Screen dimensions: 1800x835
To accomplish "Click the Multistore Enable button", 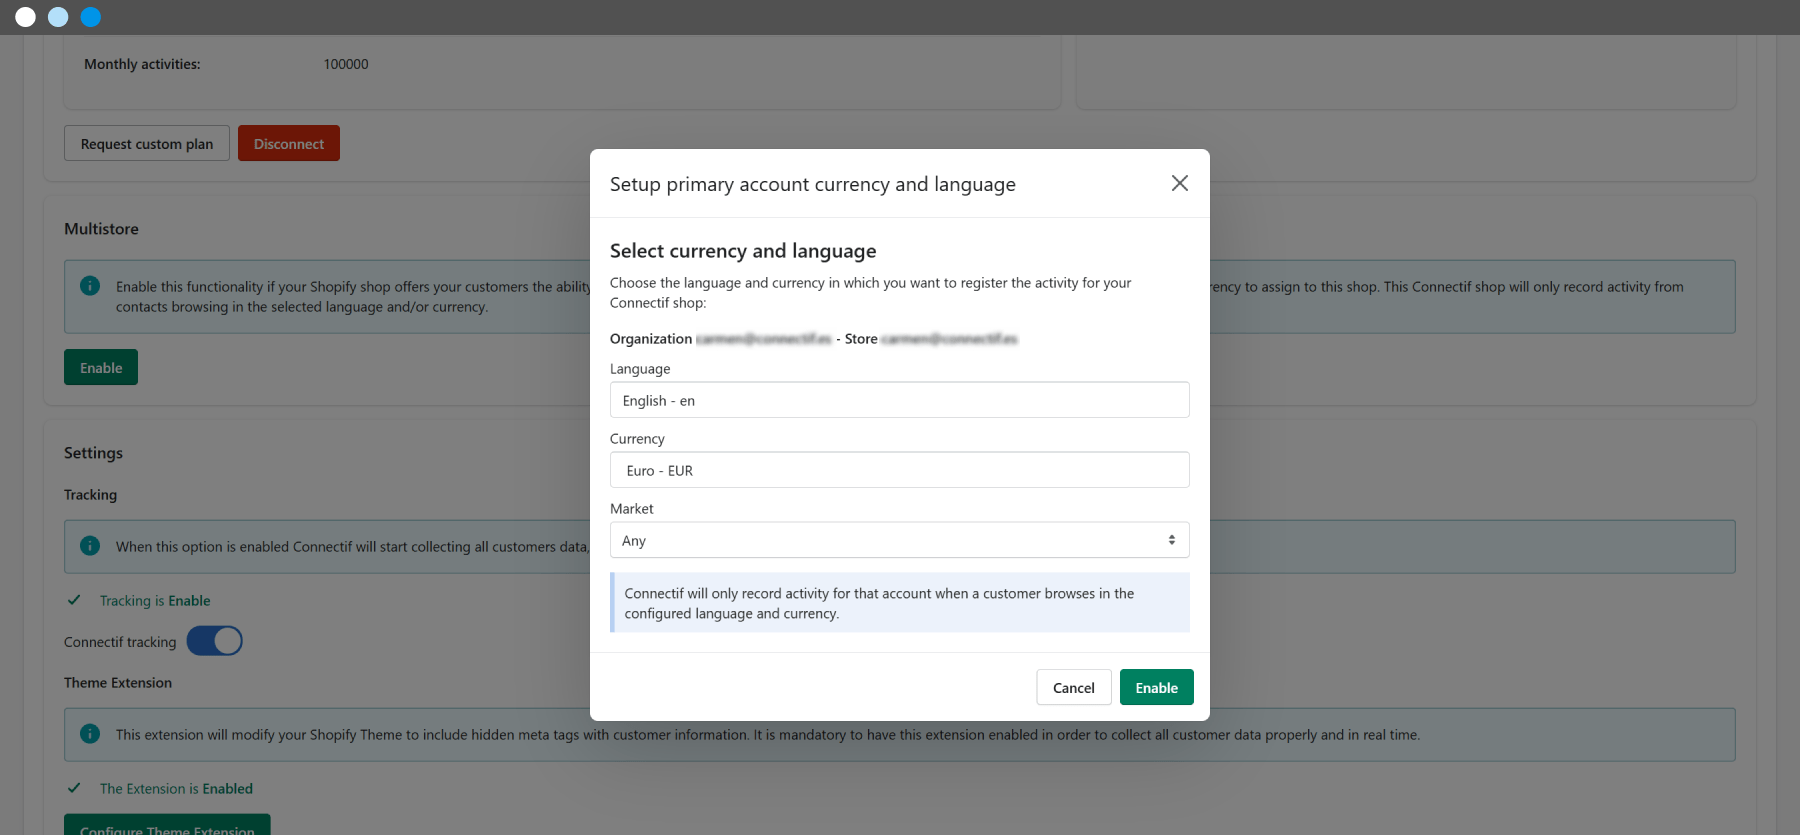I will [101, 367].
